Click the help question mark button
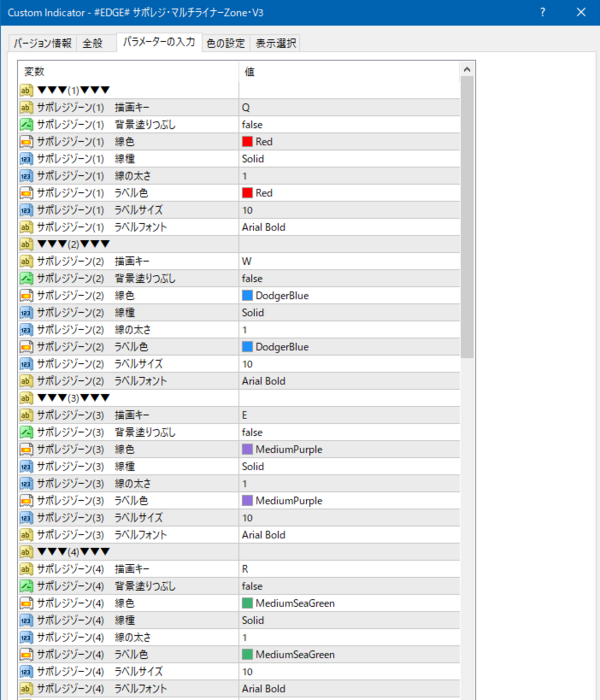 (542, 12)
